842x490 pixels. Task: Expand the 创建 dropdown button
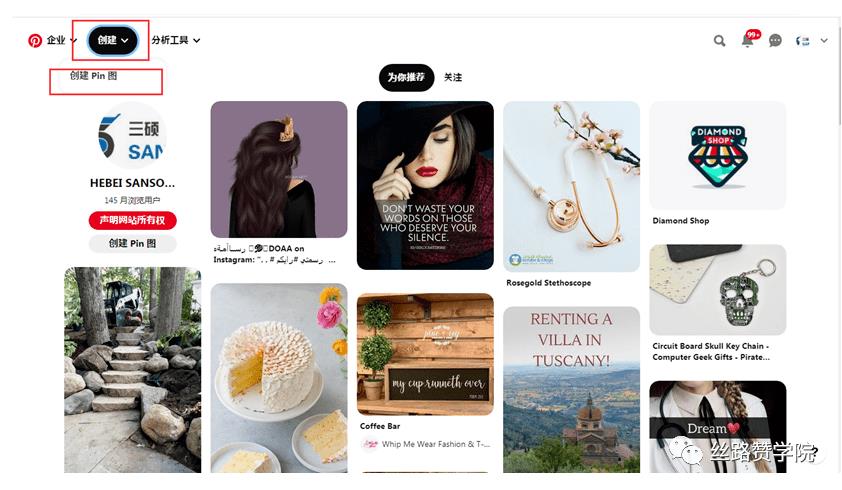tap(113, 40)
